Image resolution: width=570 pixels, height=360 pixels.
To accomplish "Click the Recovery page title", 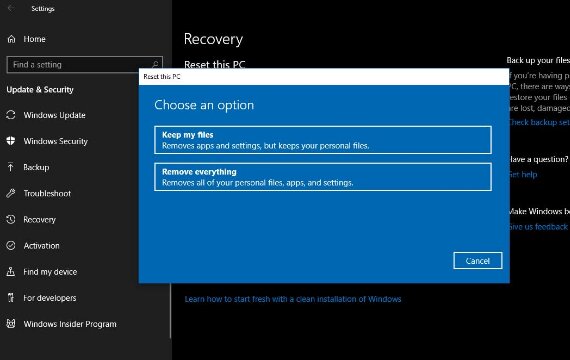I will coord(213,39).
